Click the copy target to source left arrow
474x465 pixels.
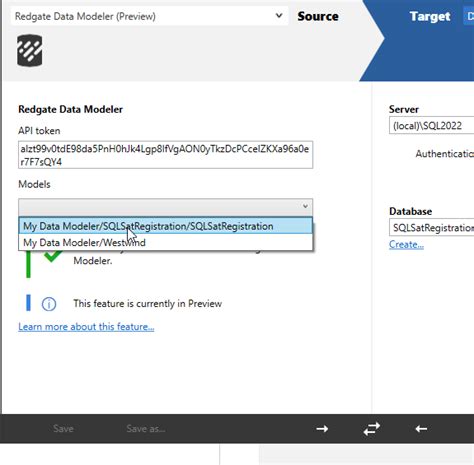pos(421,429)
